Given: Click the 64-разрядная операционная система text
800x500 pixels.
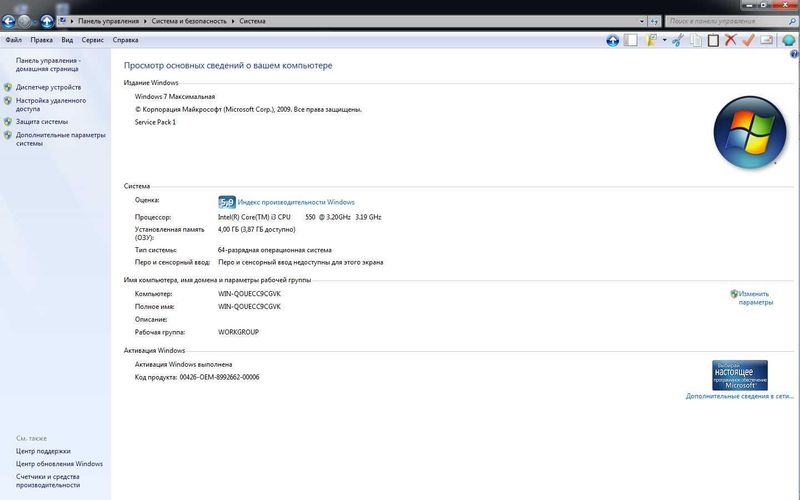Looking at the screenshot, I should (x=274, y=250).
